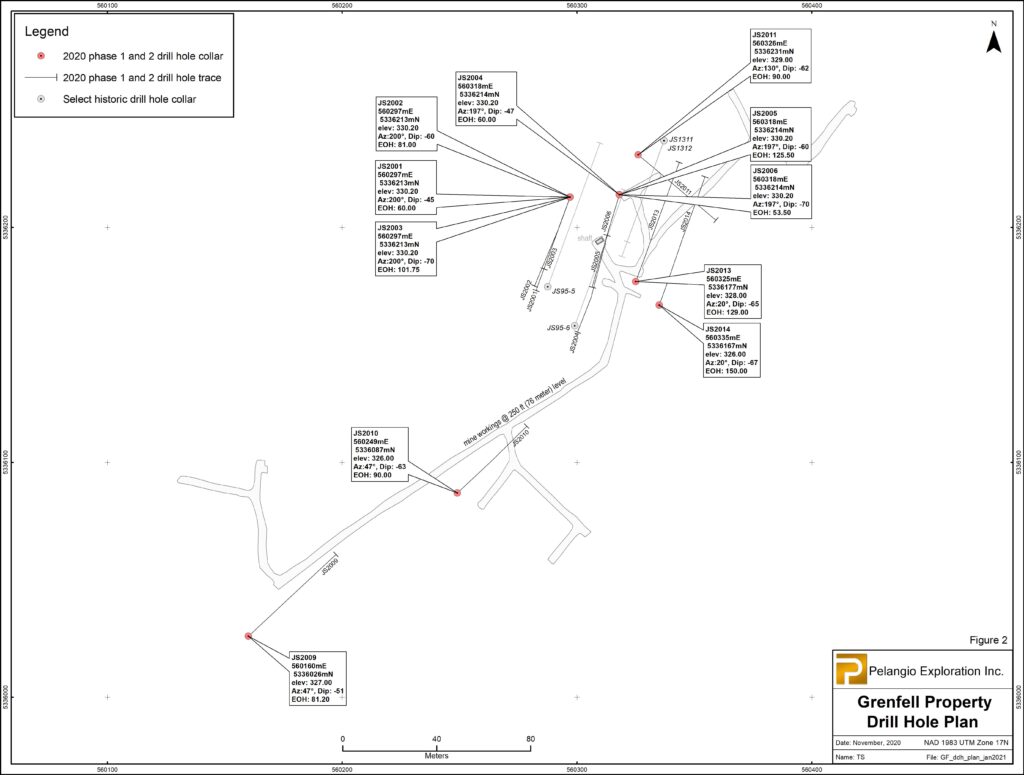Click the historic JS95-5 collar symbol
The height and width of the screenshot is (775, 1024).
pyautogui.click(x=547, y=287)
